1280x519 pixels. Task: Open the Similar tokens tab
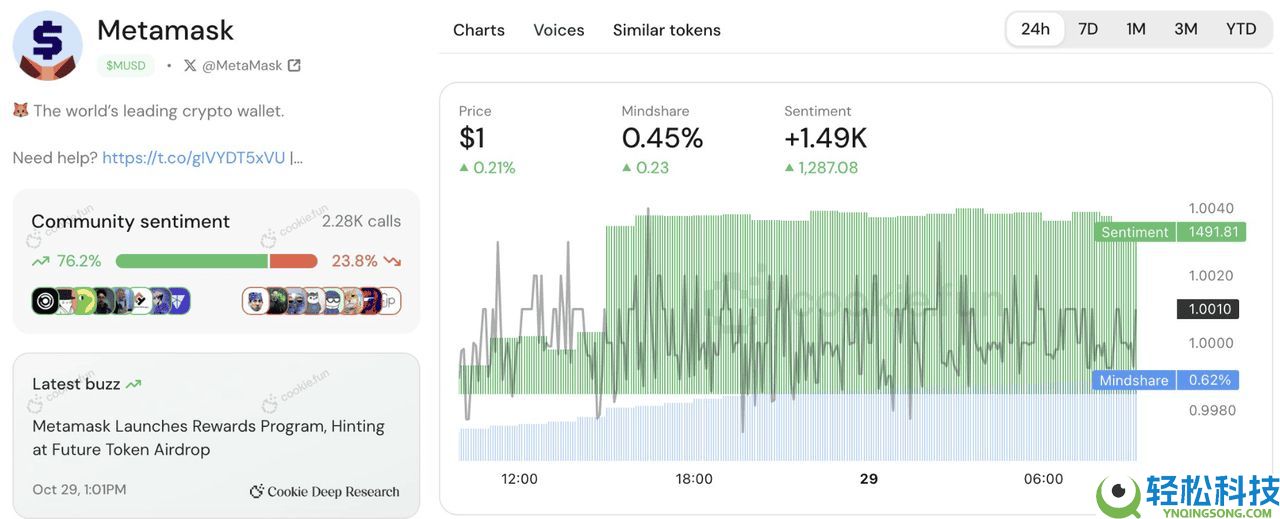(x=667, y=30)
